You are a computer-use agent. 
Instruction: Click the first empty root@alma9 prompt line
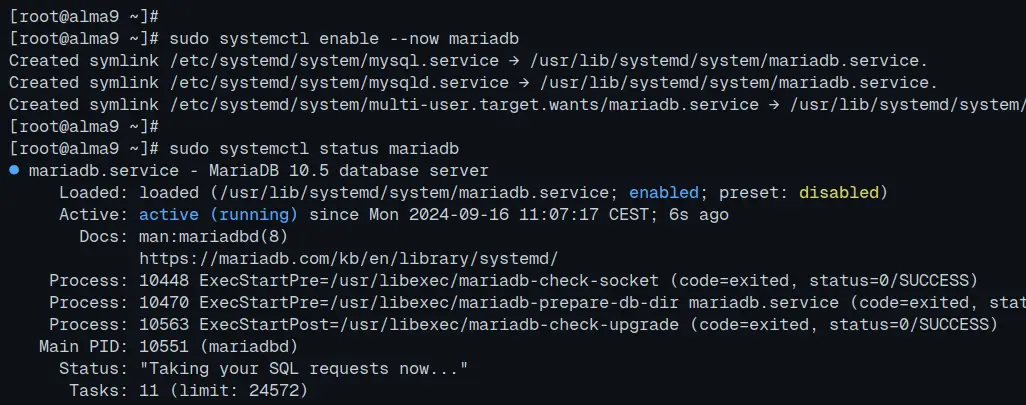click(x=84, y=16)
